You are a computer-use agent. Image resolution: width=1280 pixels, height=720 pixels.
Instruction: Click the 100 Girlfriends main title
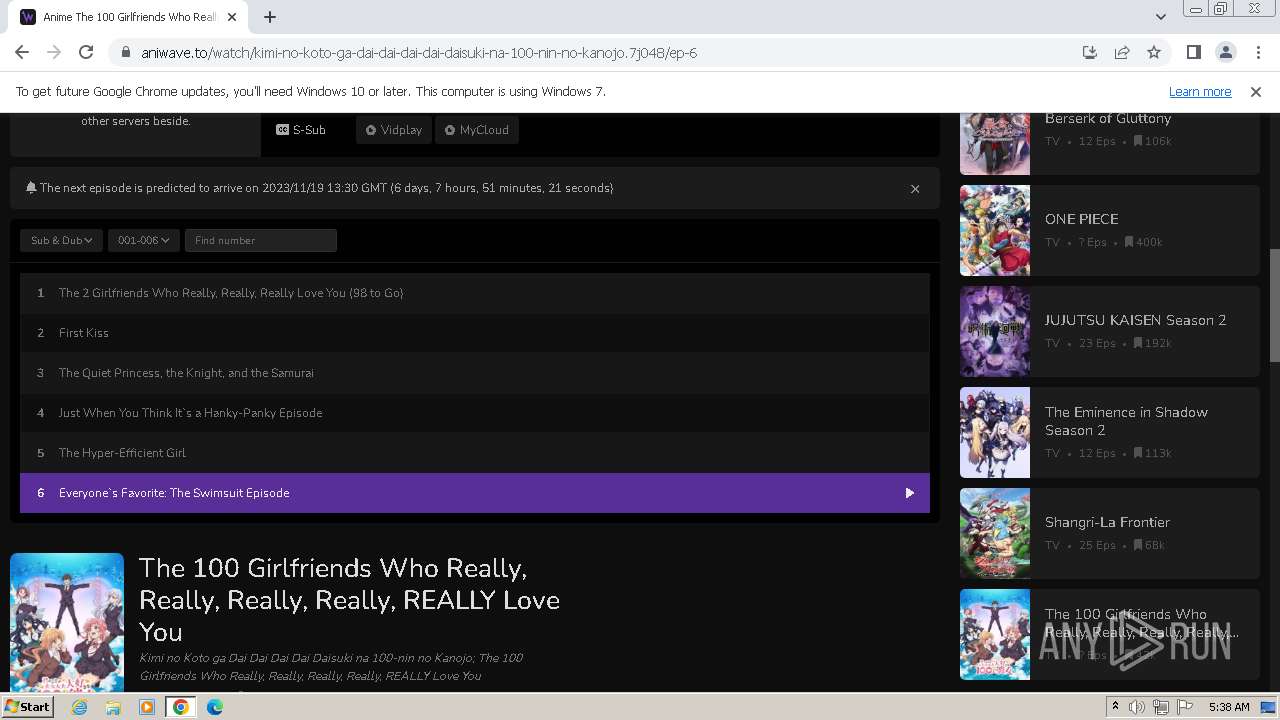349,600
